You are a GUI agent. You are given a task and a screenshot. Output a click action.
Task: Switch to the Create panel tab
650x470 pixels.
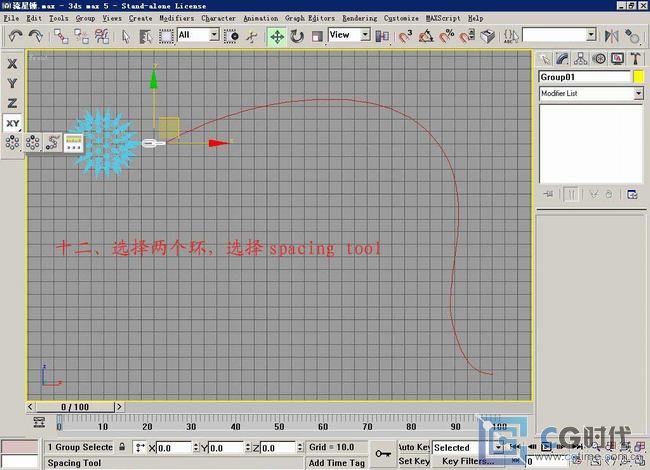pos(545,59)
